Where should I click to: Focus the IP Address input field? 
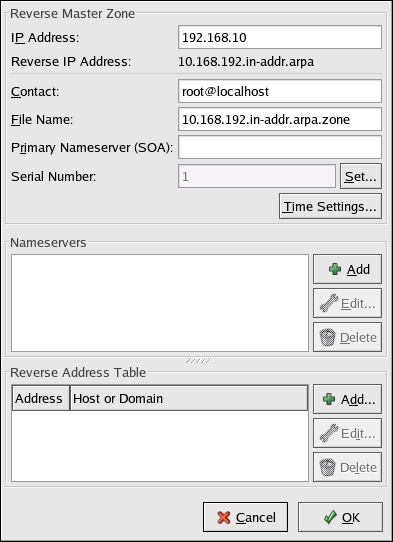[280, 37]
